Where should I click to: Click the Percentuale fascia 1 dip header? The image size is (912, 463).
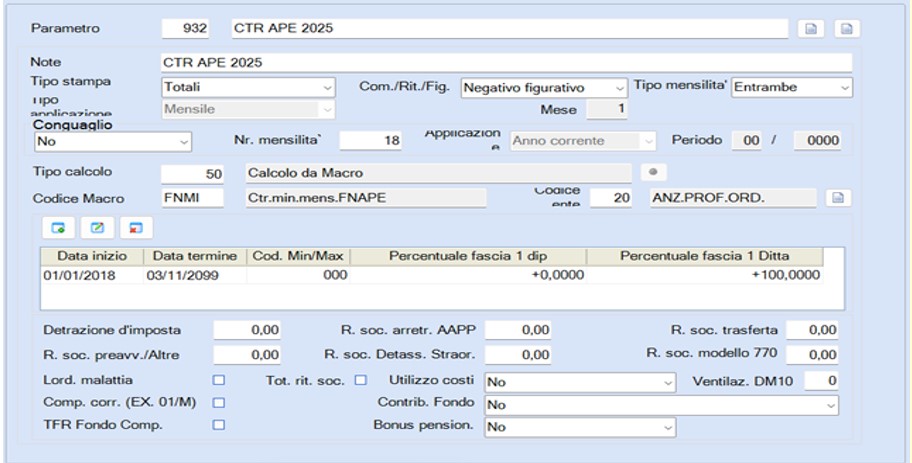click(468, 257)
